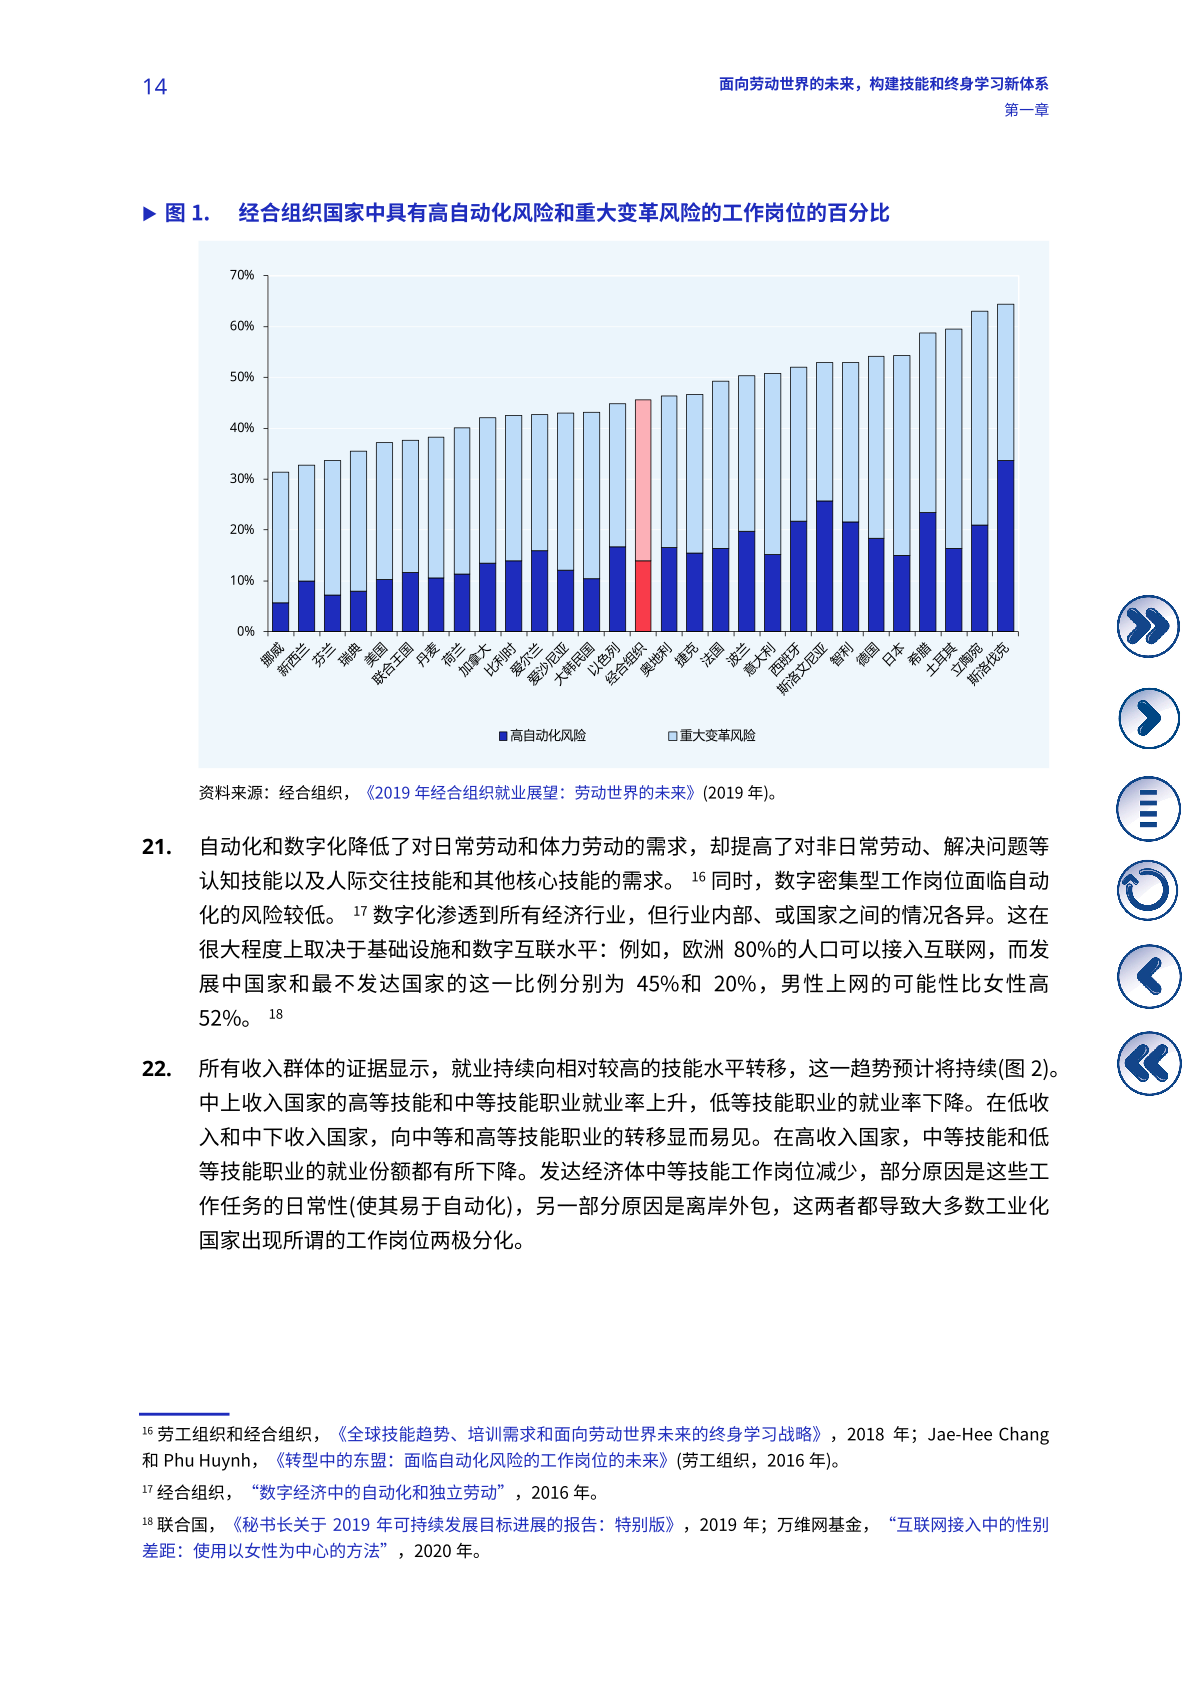1191x1684 pixels.
Task: Open the table of contents list icon
Action: (x=1147, y=808)
